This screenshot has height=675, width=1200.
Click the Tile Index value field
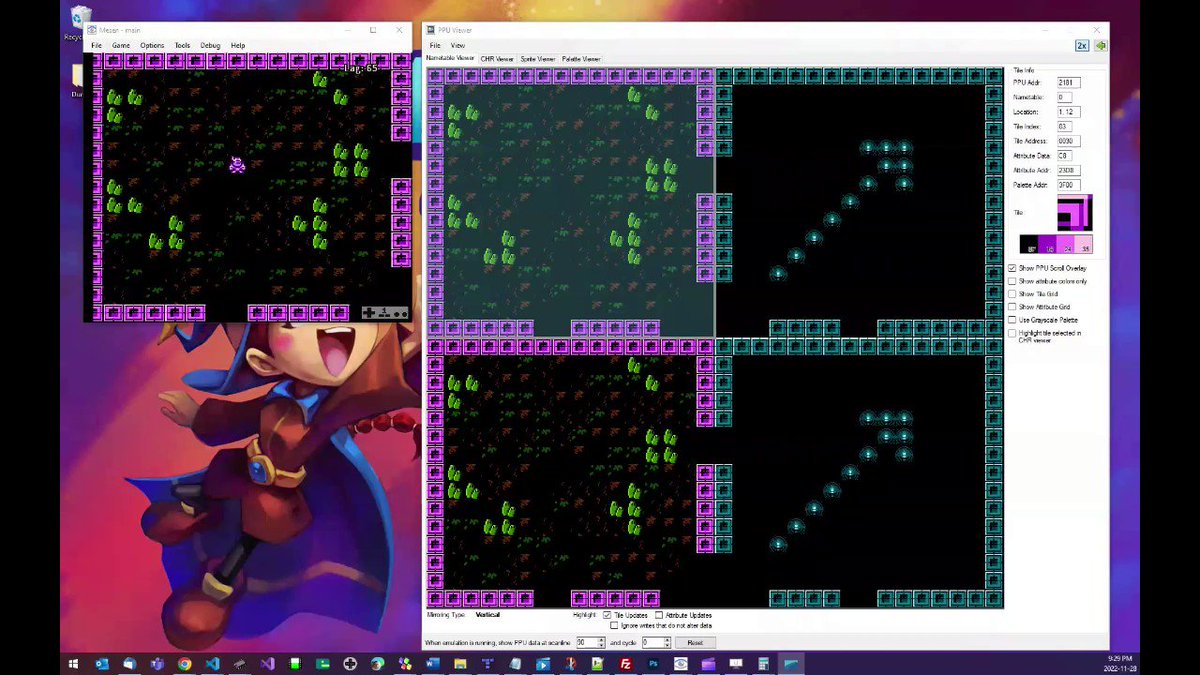[1064, 126]
